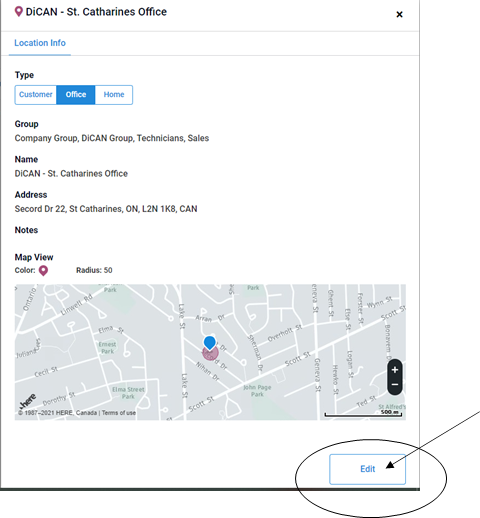Zoom in on the map

(x=395, y=370)
